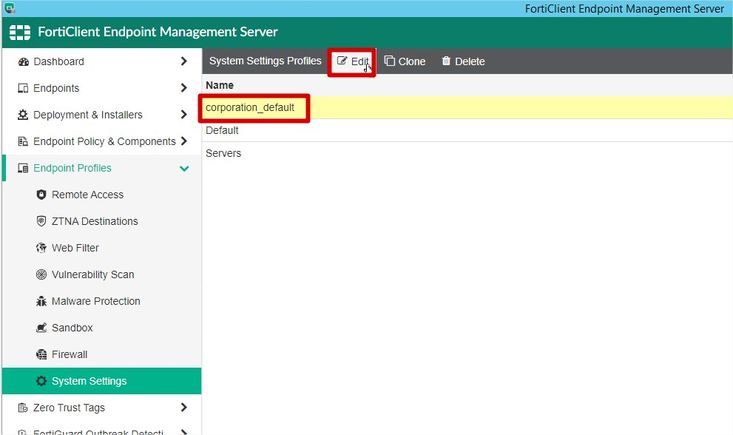Go to Firewall profiles
733x435 pixels.
point(70,355)
